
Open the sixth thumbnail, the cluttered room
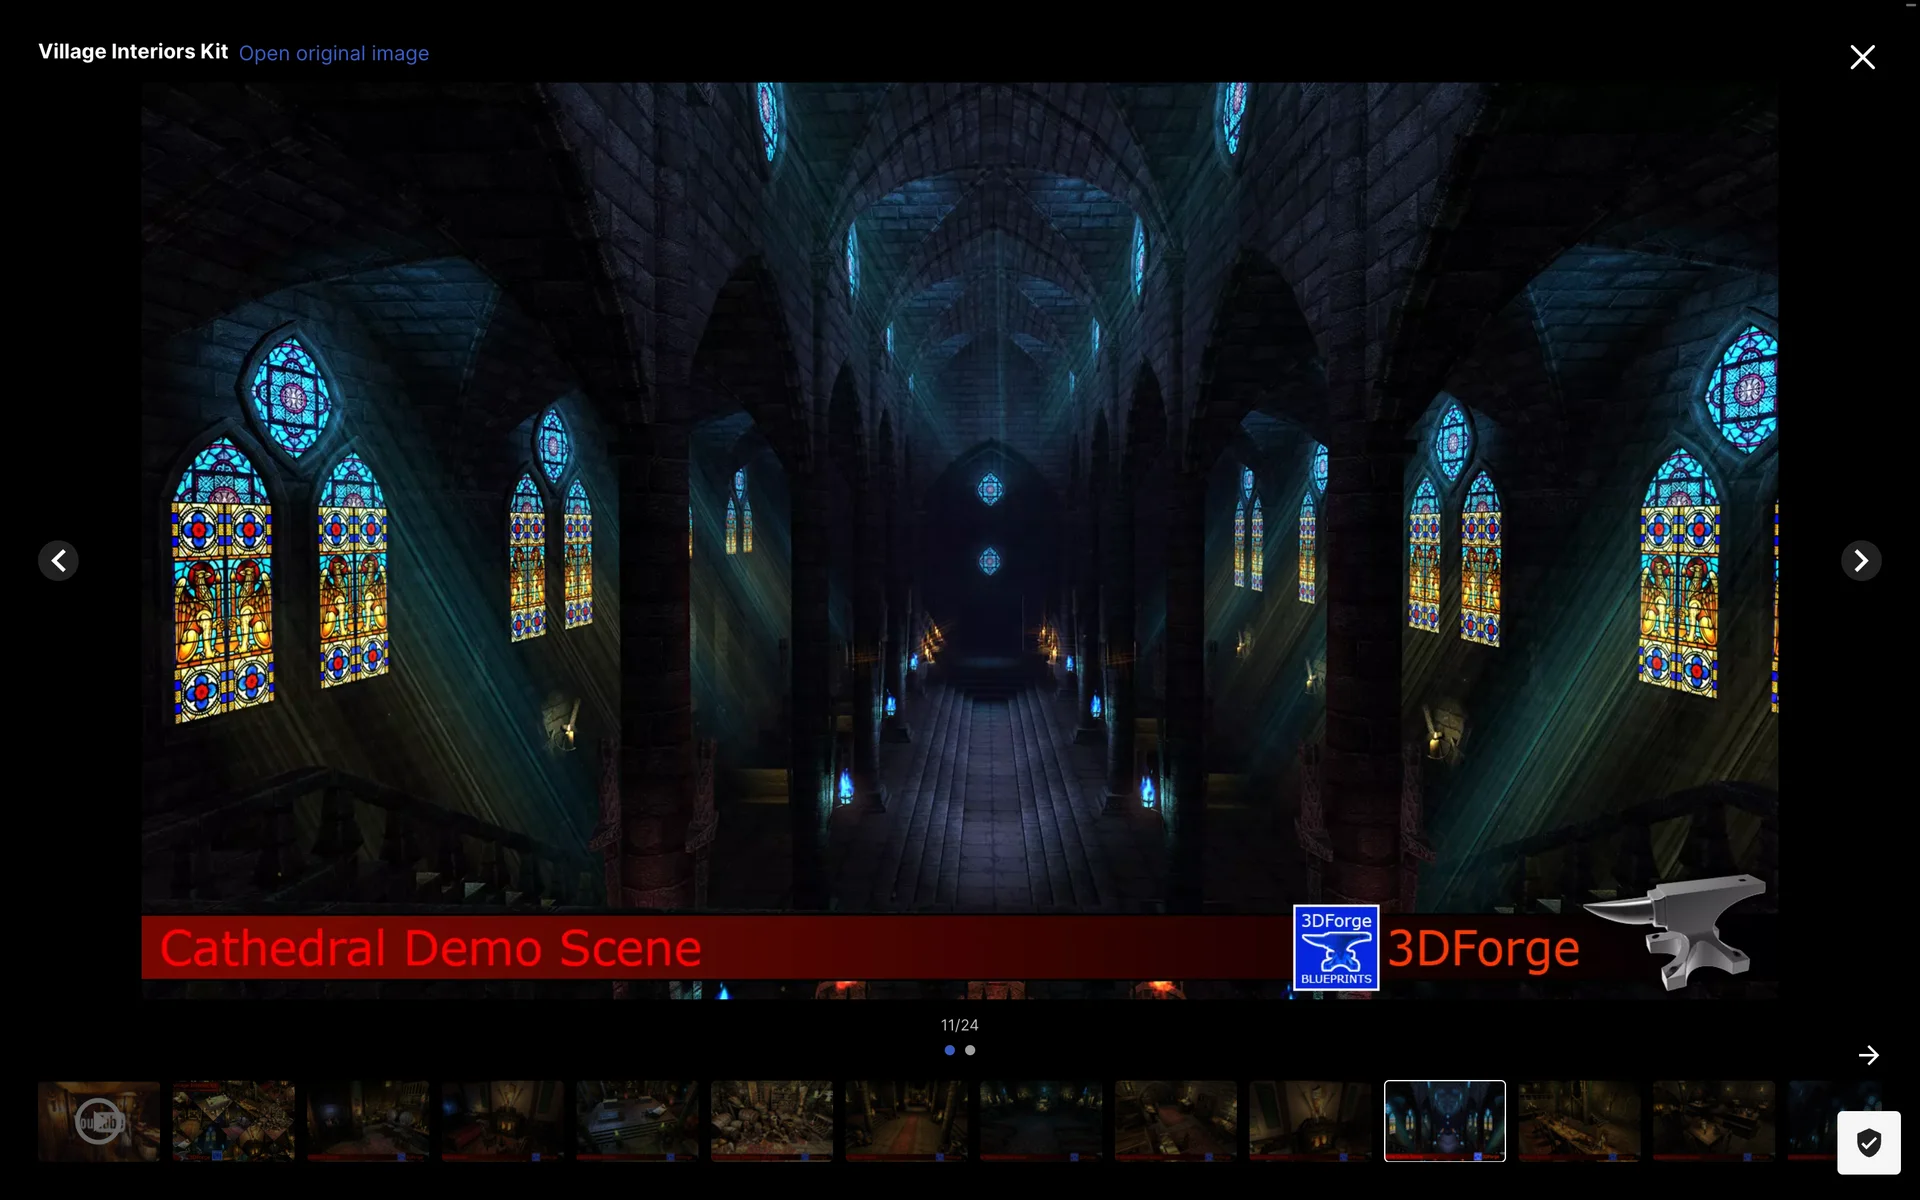click(771, 1120)
